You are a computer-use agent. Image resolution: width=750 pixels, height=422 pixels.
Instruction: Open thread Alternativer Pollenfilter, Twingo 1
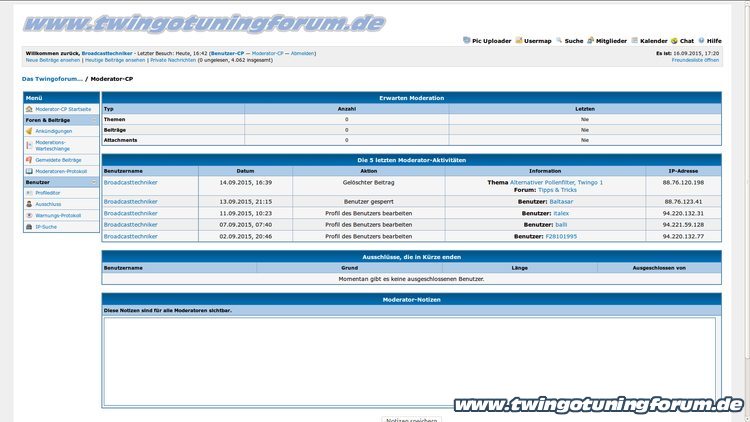pyautogui.click(x=556, y=182)
